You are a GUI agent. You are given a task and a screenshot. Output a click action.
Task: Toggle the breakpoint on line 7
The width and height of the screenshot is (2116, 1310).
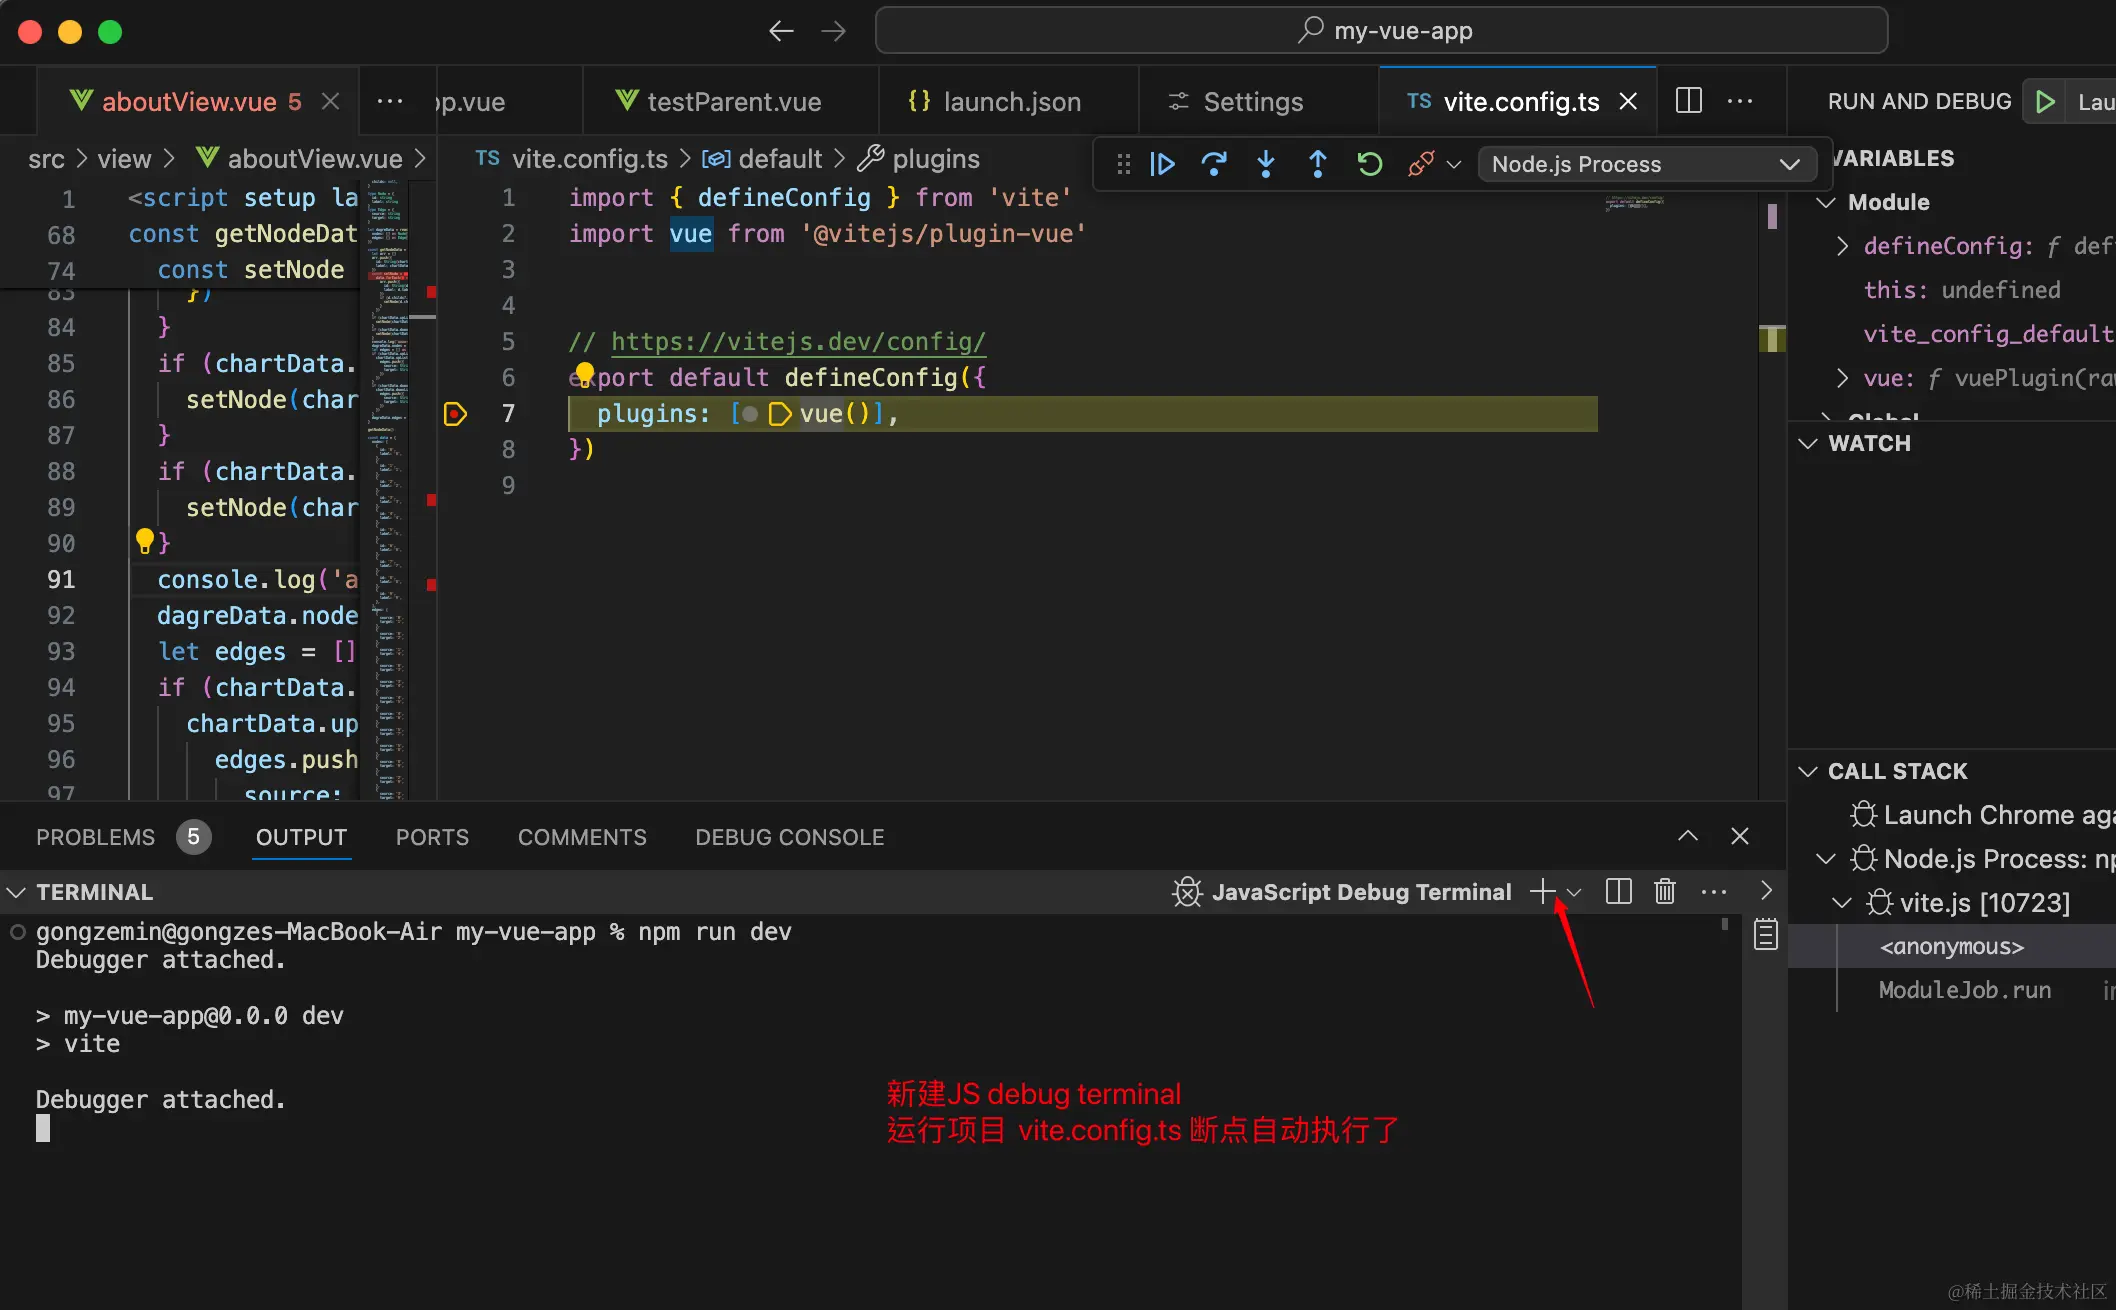click(x=455, y=414)
